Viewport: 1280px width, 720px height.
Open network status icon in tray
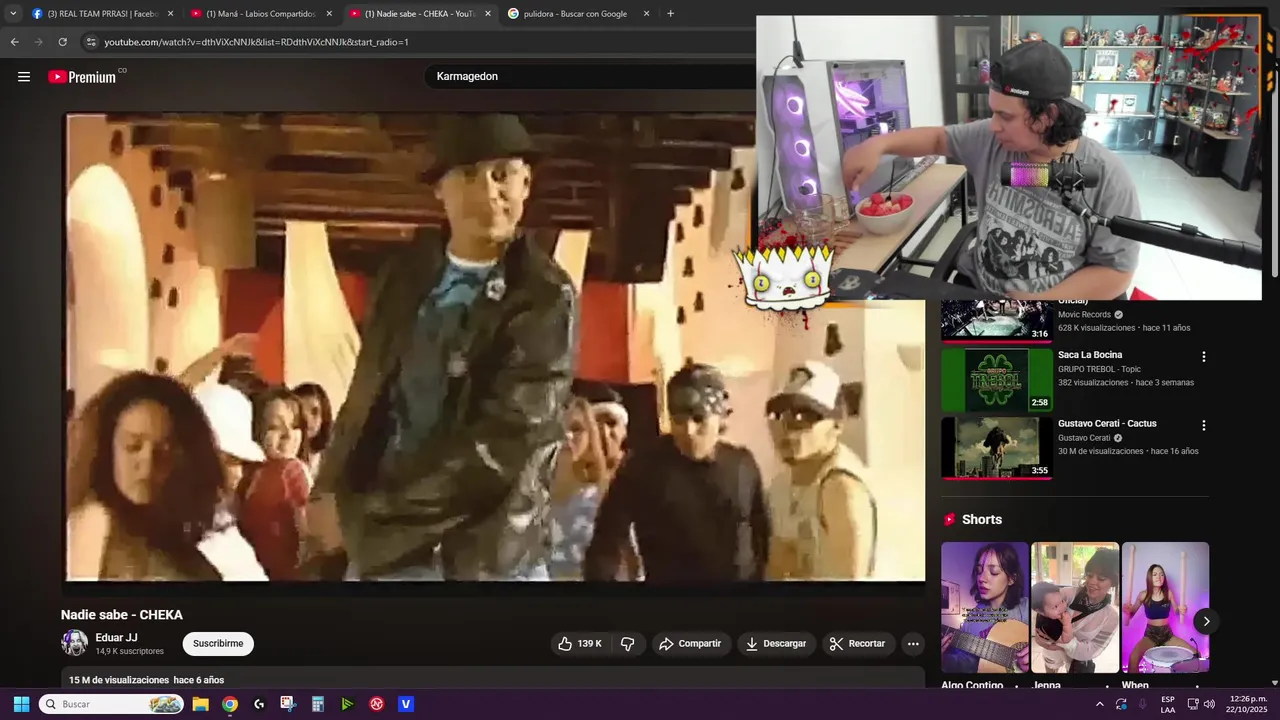[1193, 704]
